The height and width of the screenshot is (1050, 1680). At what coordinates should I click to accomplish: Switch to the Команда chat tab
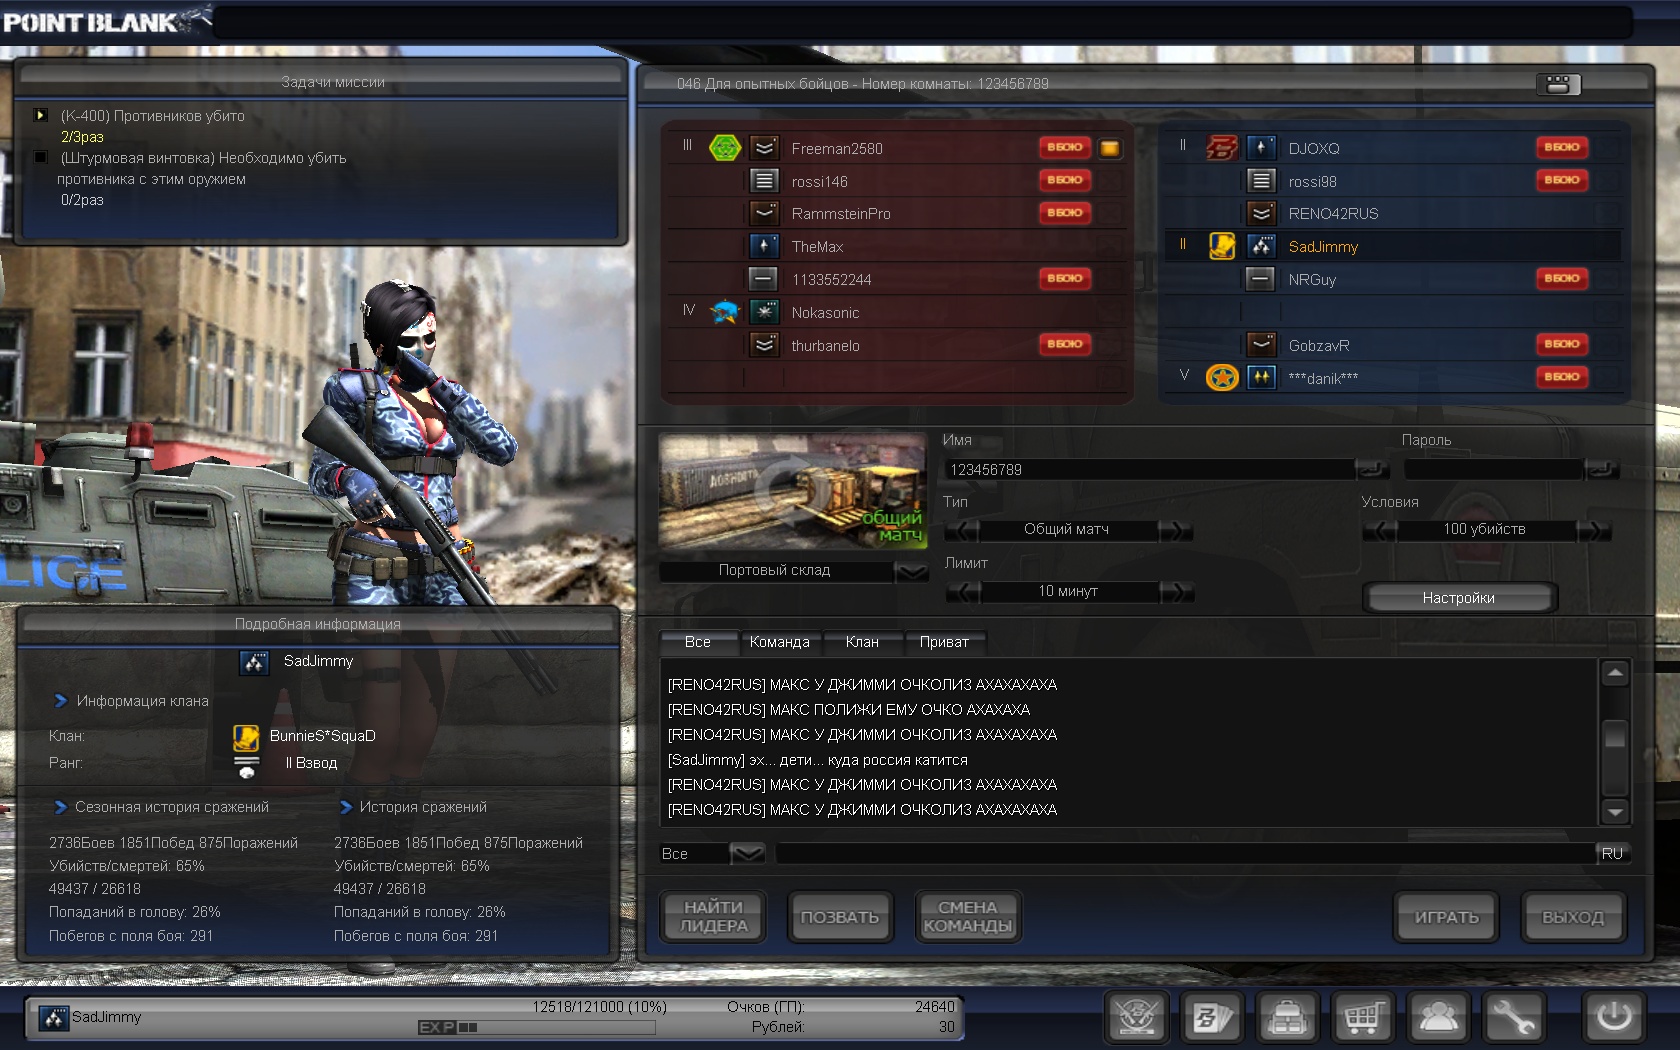pyautogui.click(x=779, y=642)
